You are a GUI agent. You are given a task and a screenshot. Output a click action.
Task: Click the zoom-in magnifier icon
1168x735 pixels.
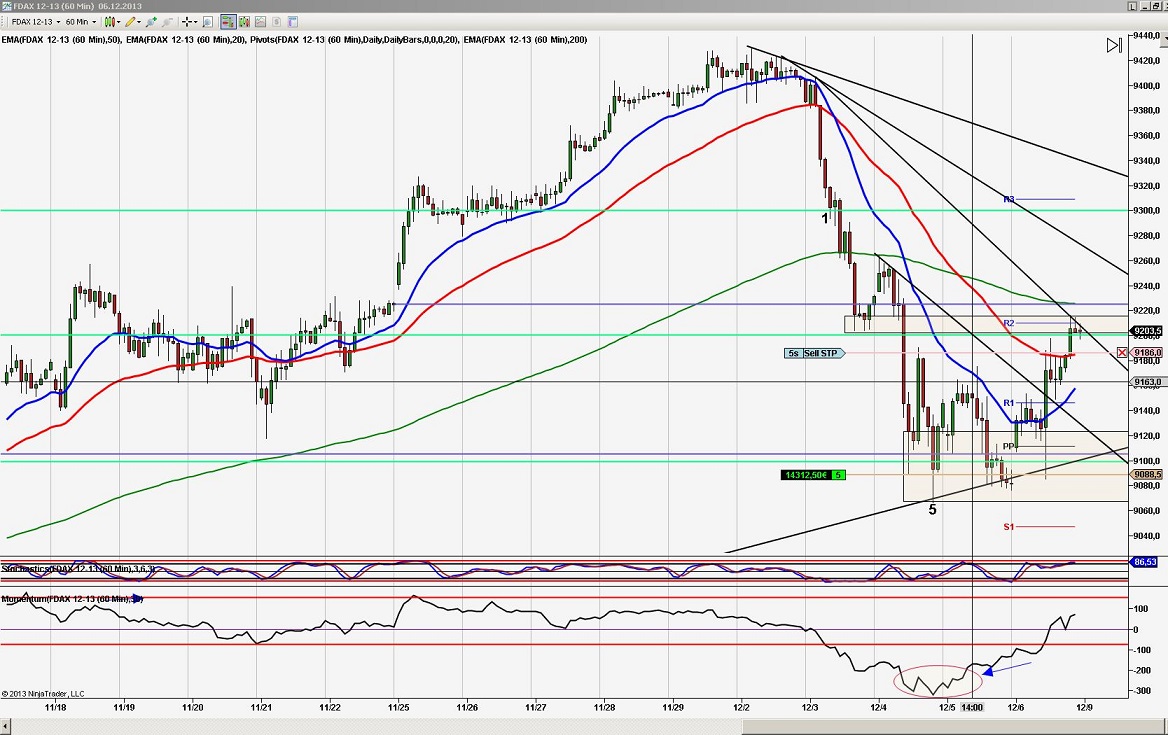pyautogui.click(x=152, y=21)
